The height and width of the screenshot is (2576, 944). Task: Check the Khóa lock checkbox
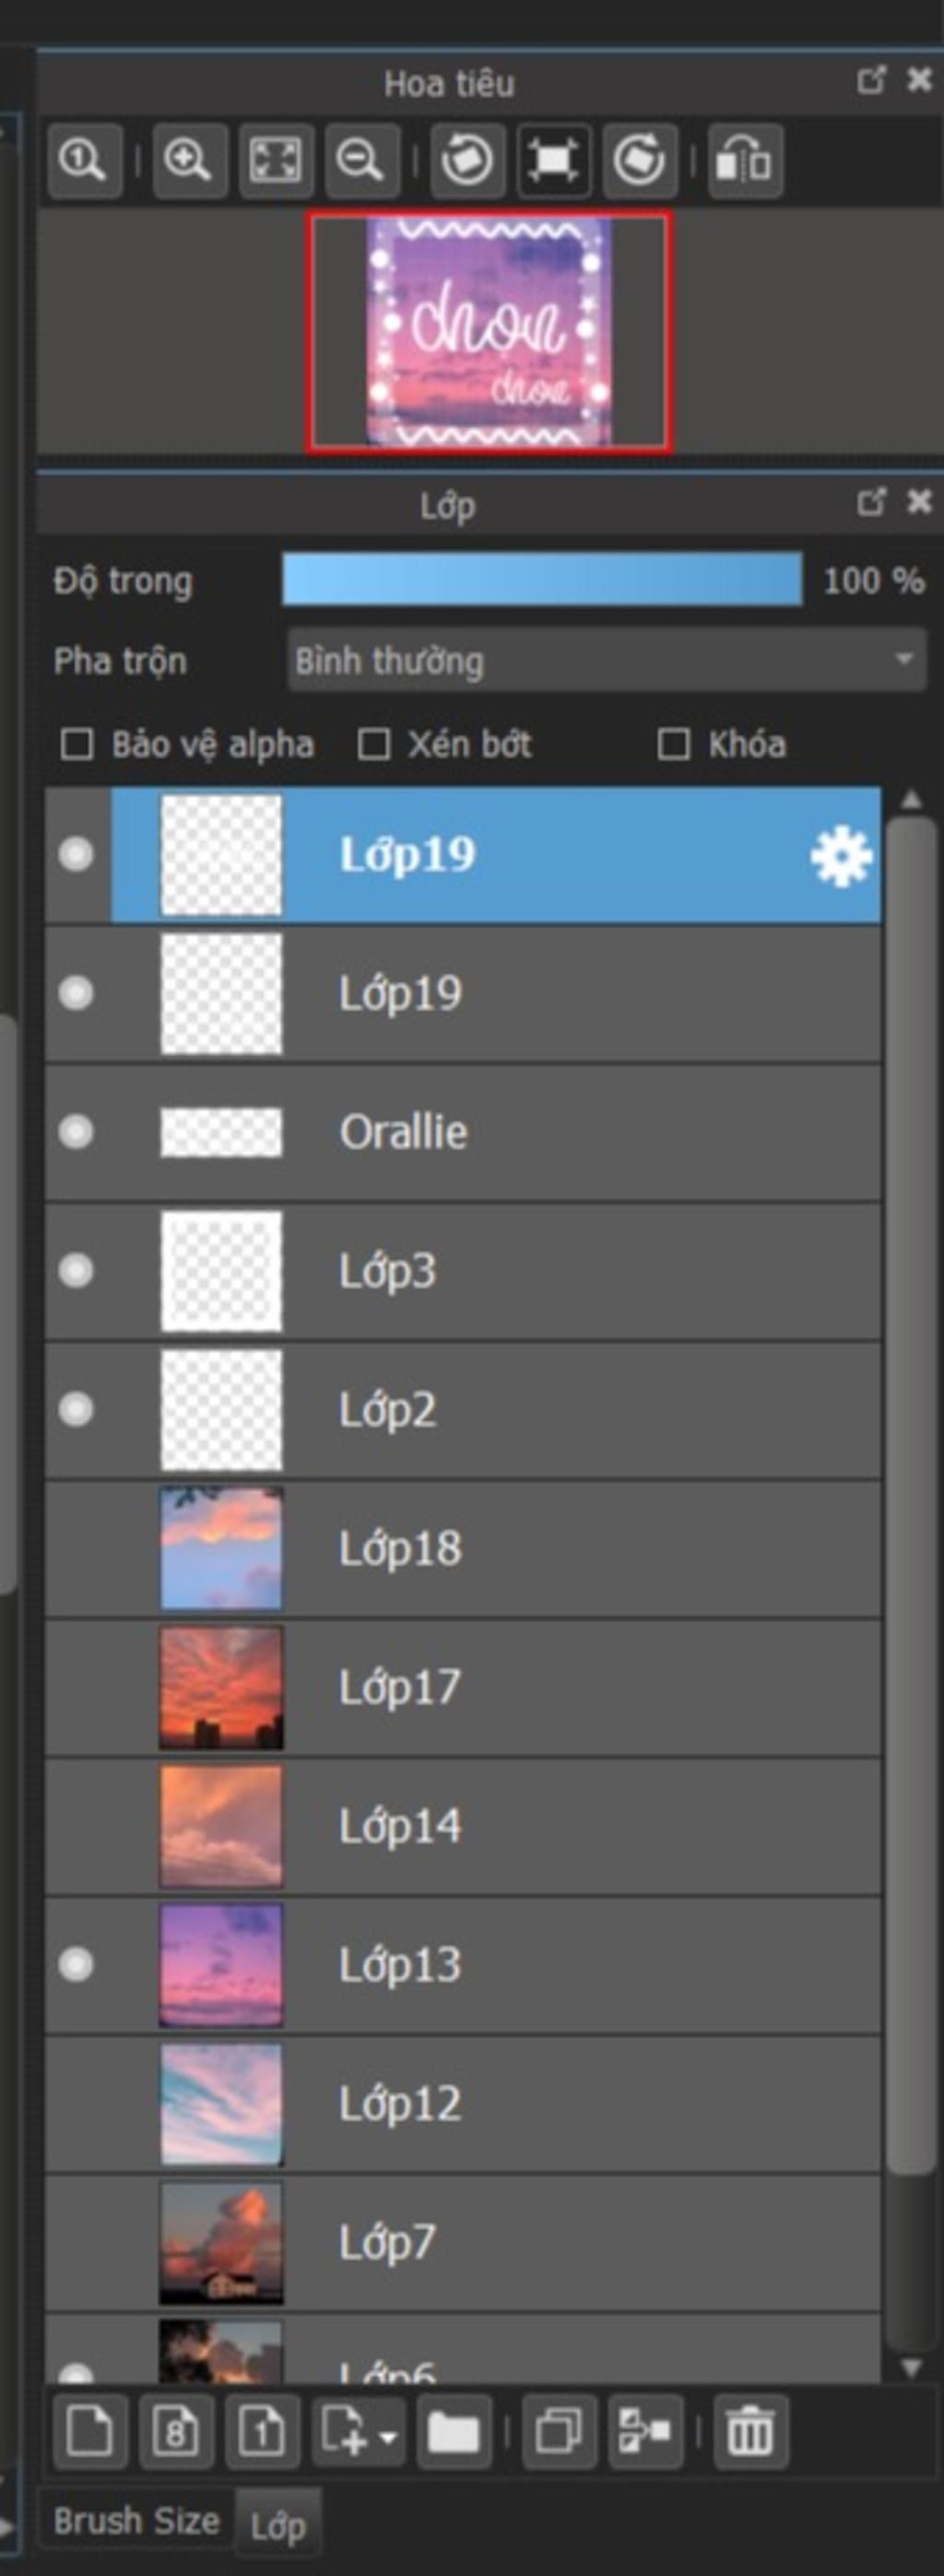click(x=673, y=745)
